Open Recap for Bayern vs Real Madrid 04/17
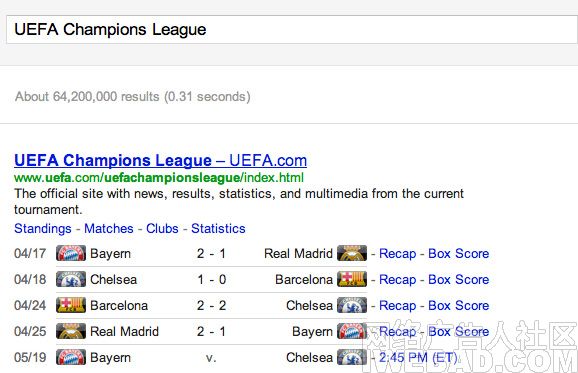578x373 pixels. pos(397,254)
